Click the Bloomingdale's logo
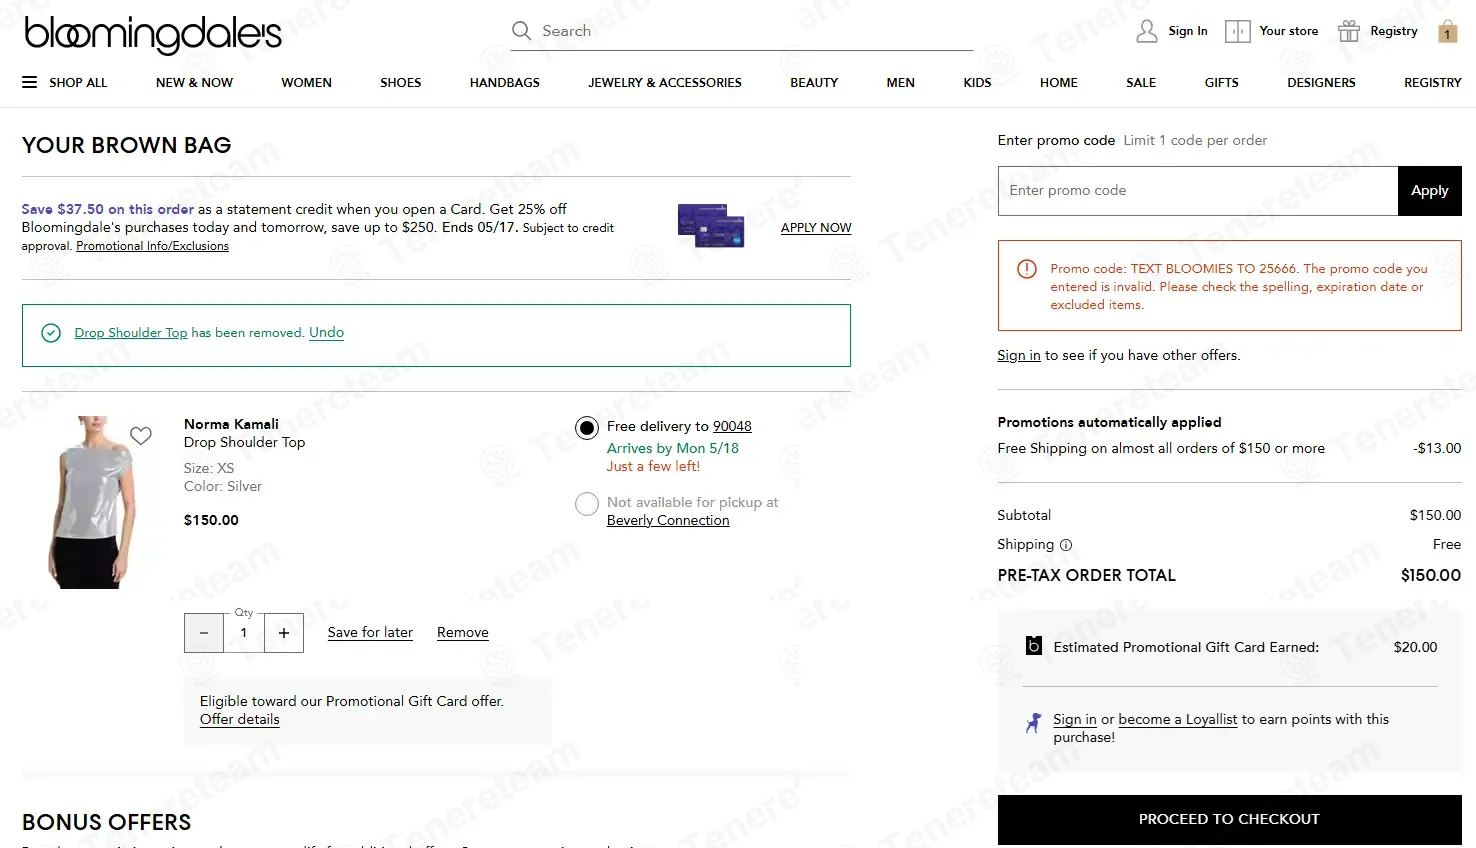 point(153,34)
